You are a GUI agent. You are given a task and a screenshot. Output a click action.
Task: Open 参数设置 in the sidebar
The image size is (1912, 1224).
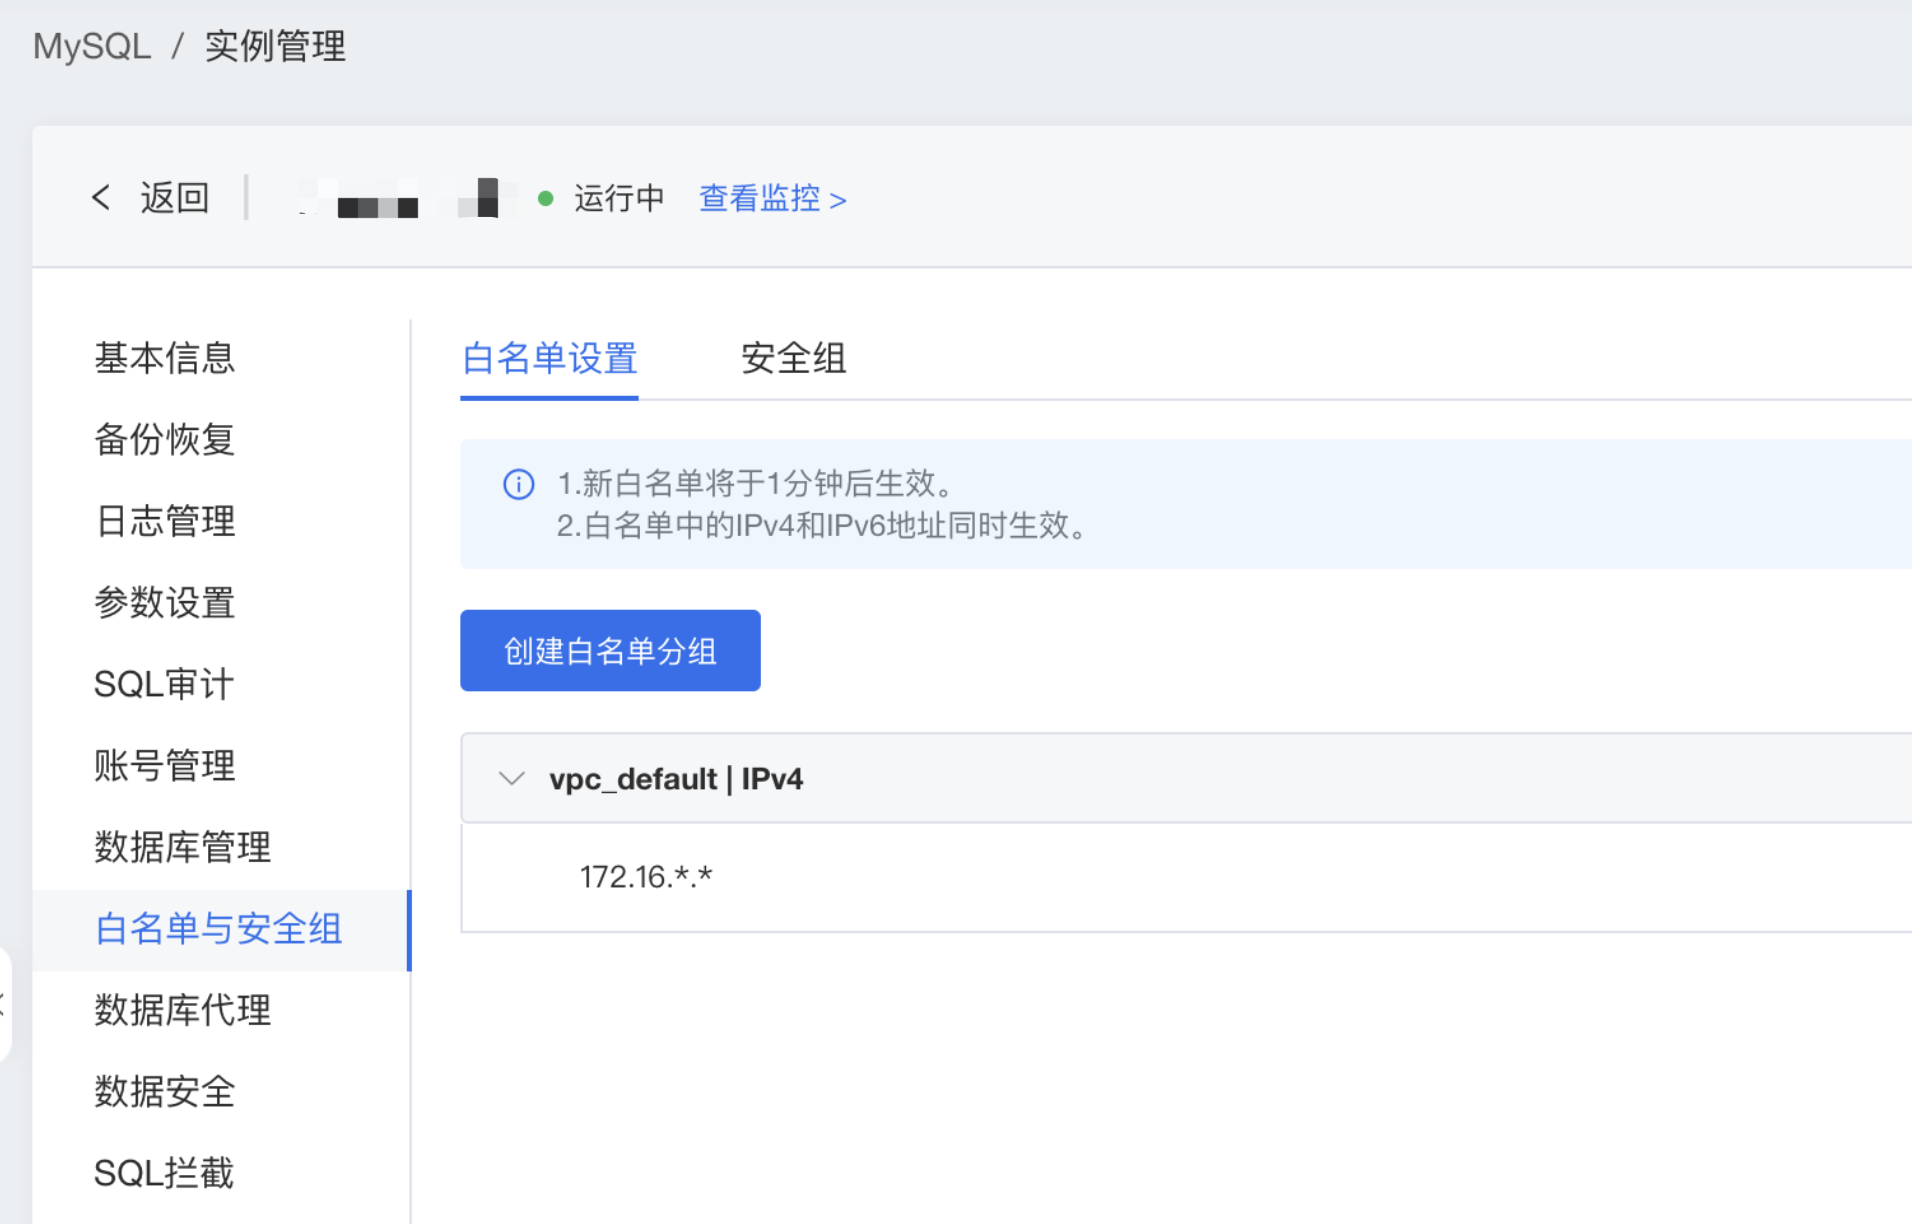pyautogui.click(x=164, y=602)
